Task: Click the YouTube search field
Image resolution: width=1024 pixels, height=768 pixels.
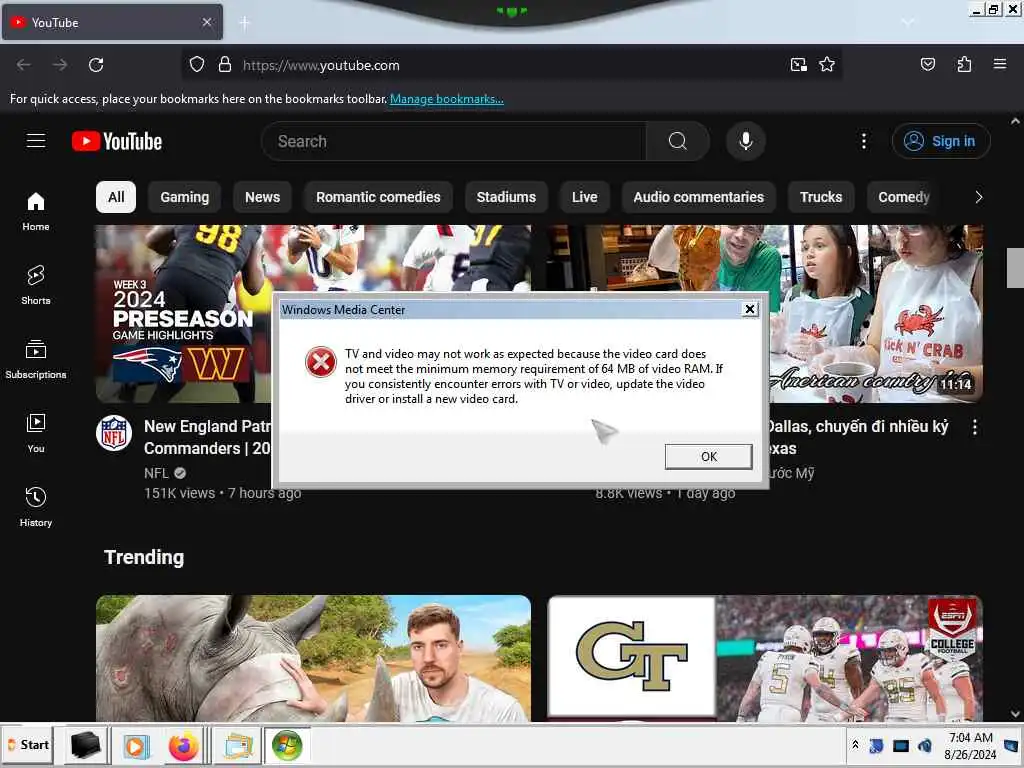Action: 454,141
